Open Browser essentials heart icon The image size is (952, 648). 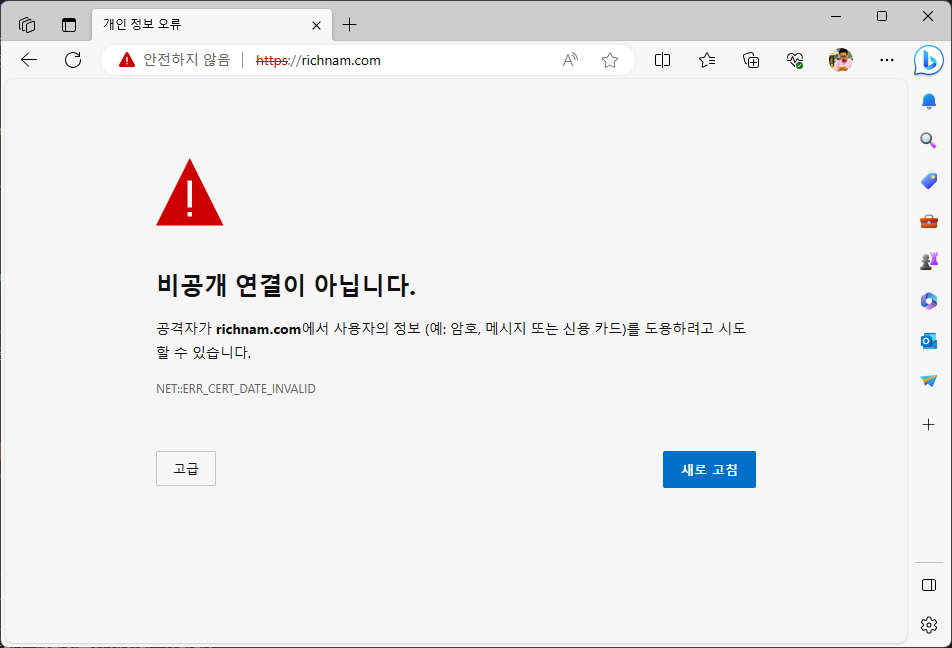tap(795, 60)
